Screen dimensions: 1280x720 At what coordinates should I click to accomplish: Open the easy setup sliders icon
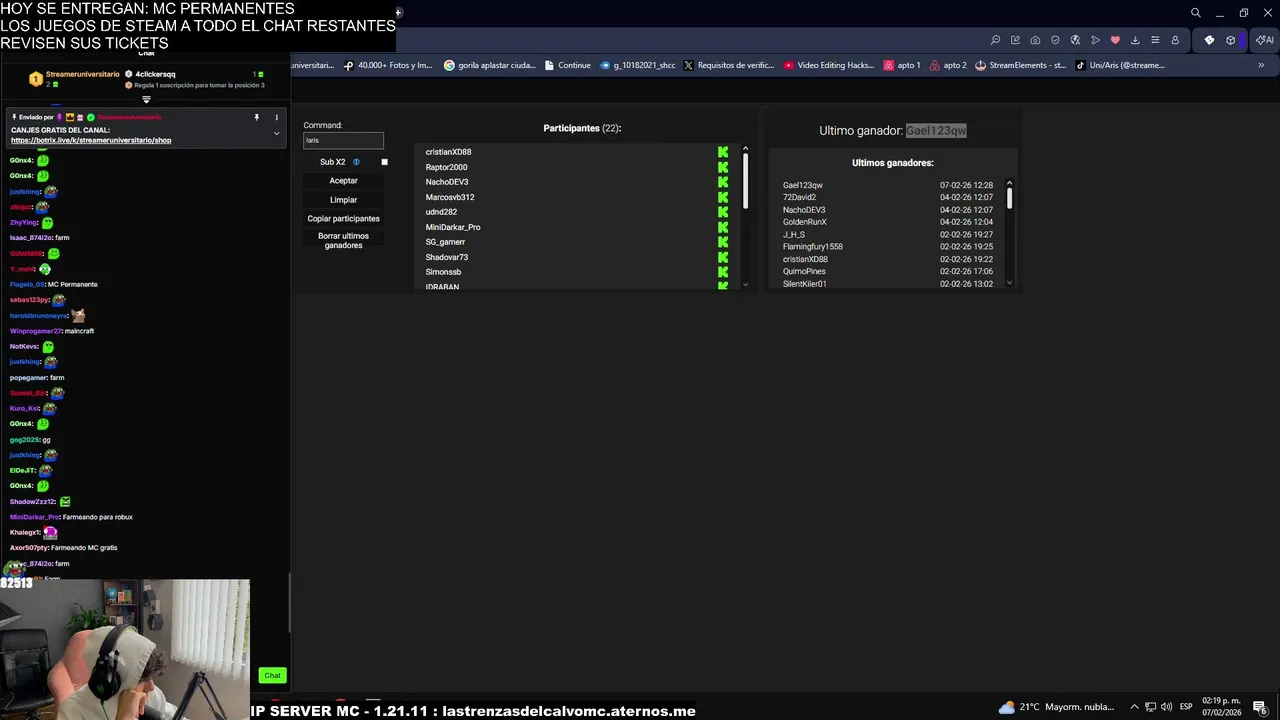(1155, 40)
